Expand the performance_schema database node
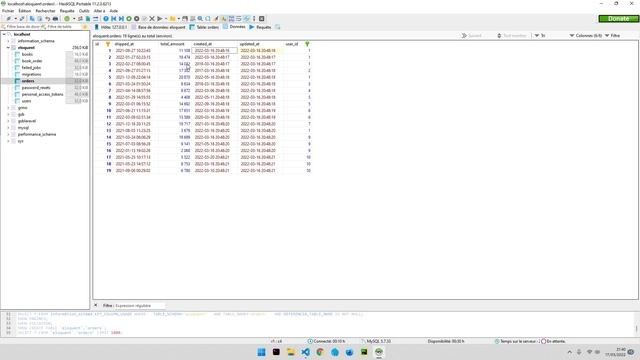 coord(8,134)
